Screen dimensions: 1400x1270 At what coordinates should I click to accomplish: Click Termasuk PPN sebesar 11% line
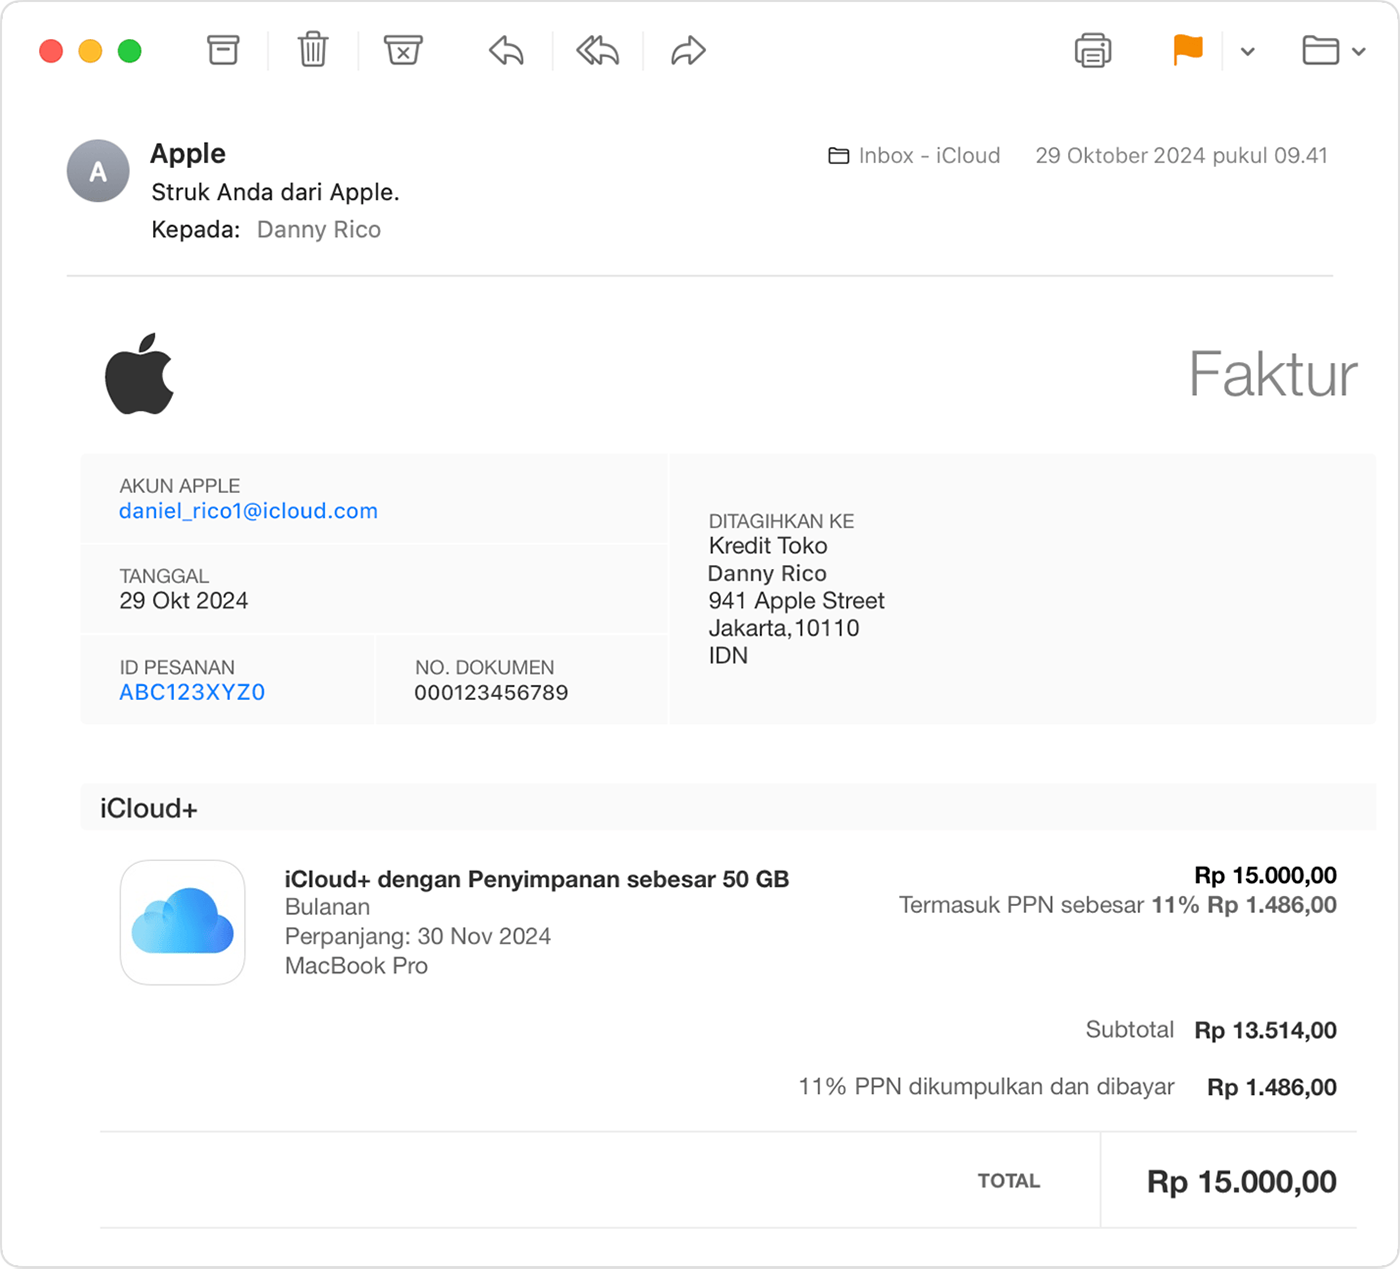pyautogui.click(x=1118, y=905)
